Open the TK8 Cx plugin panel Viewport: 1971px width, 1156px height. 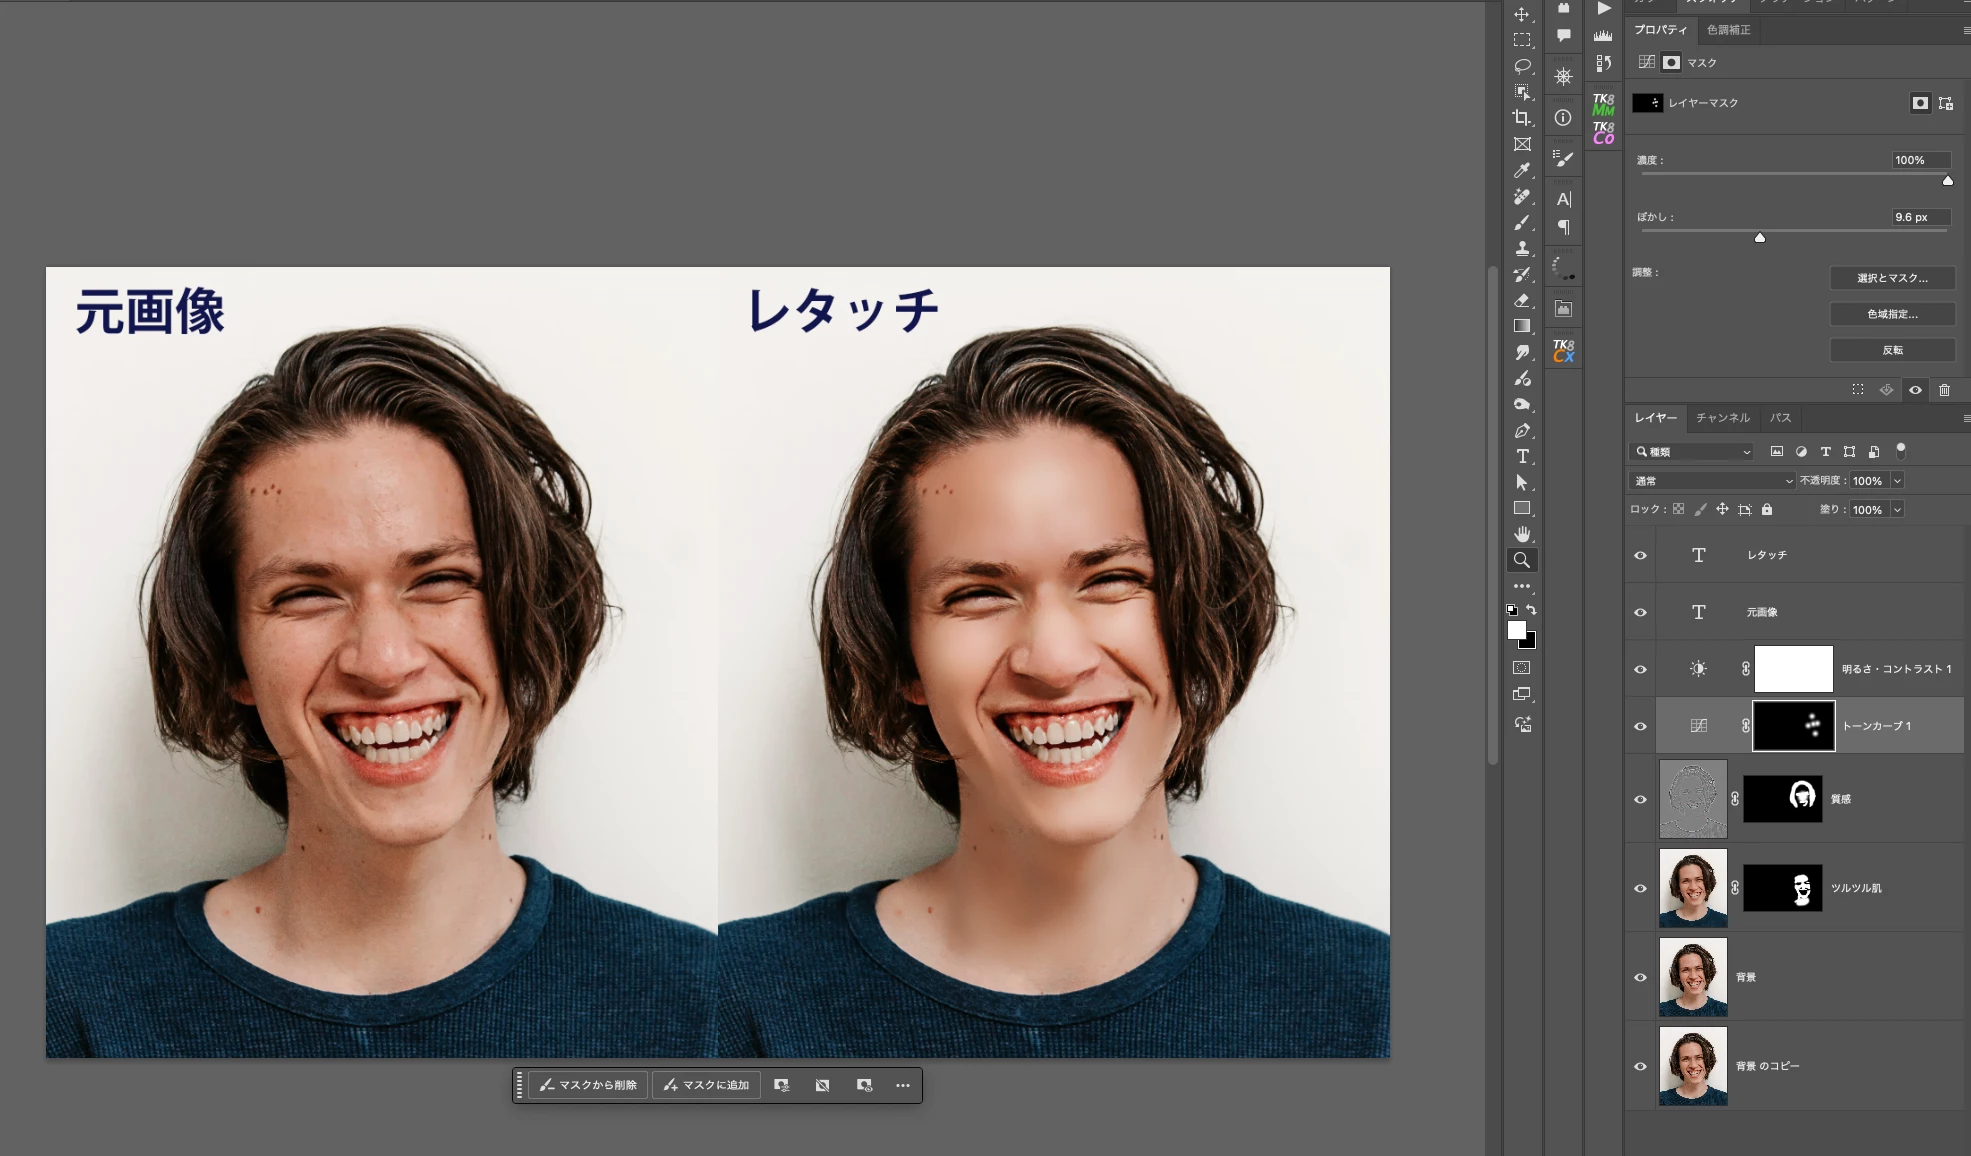pos(1563,350)
